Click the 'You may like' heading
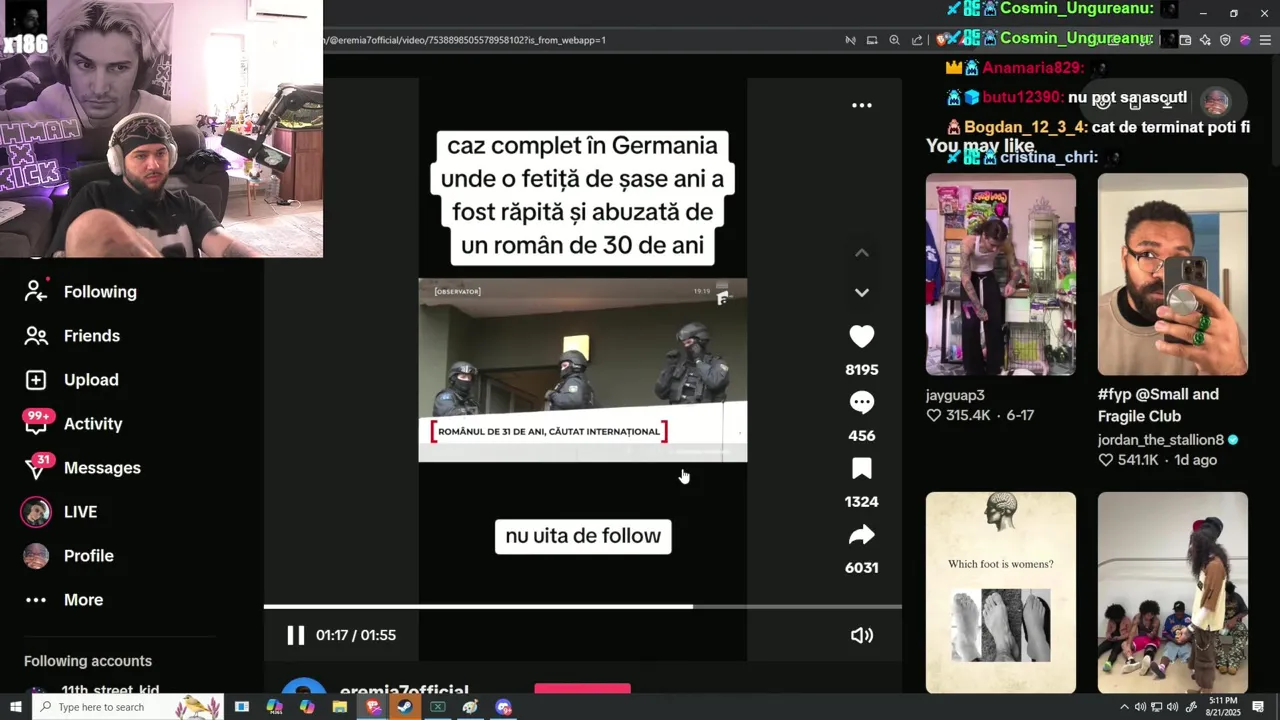 tap(980, 146)
